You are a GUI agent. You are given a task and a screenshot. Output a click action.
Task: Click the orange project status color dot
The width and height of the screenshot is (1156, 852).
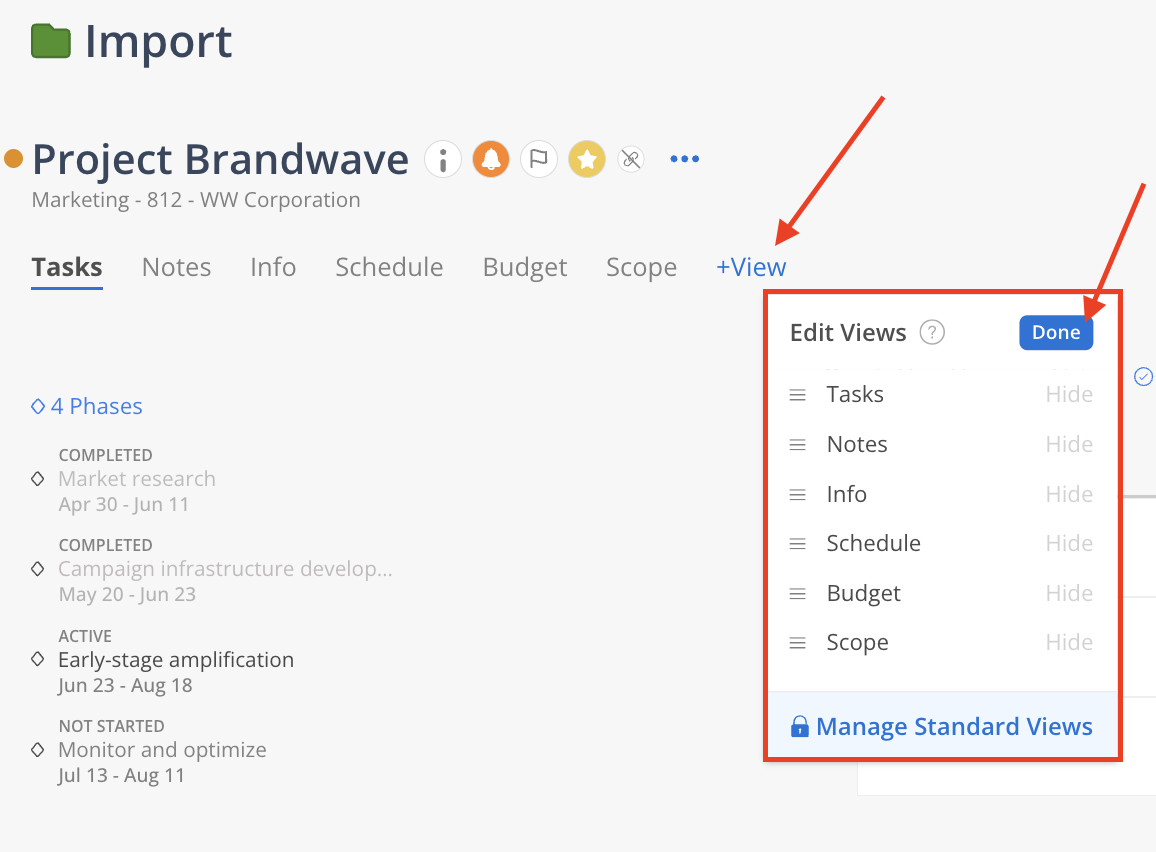[x=14, y=158]
